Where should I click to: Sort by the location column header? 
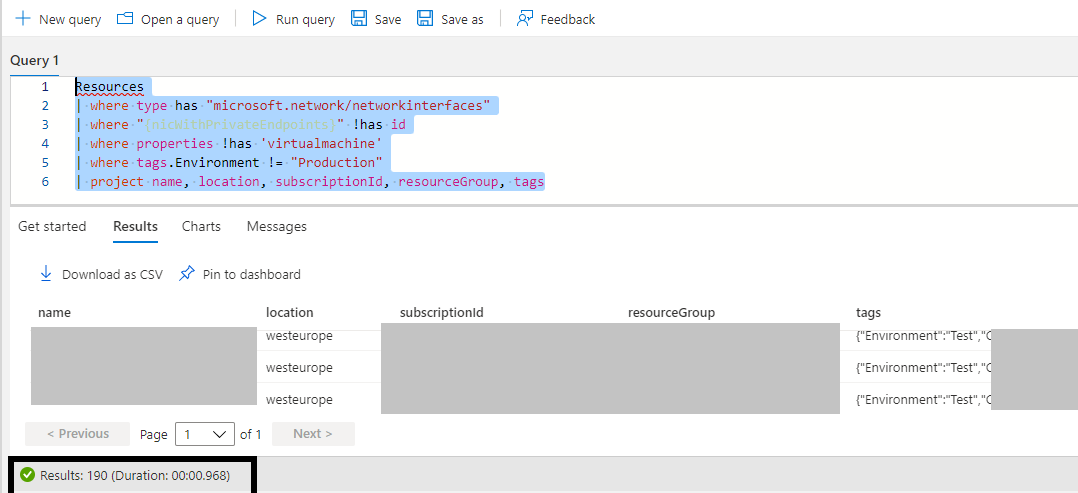click(x=289, y=313)
